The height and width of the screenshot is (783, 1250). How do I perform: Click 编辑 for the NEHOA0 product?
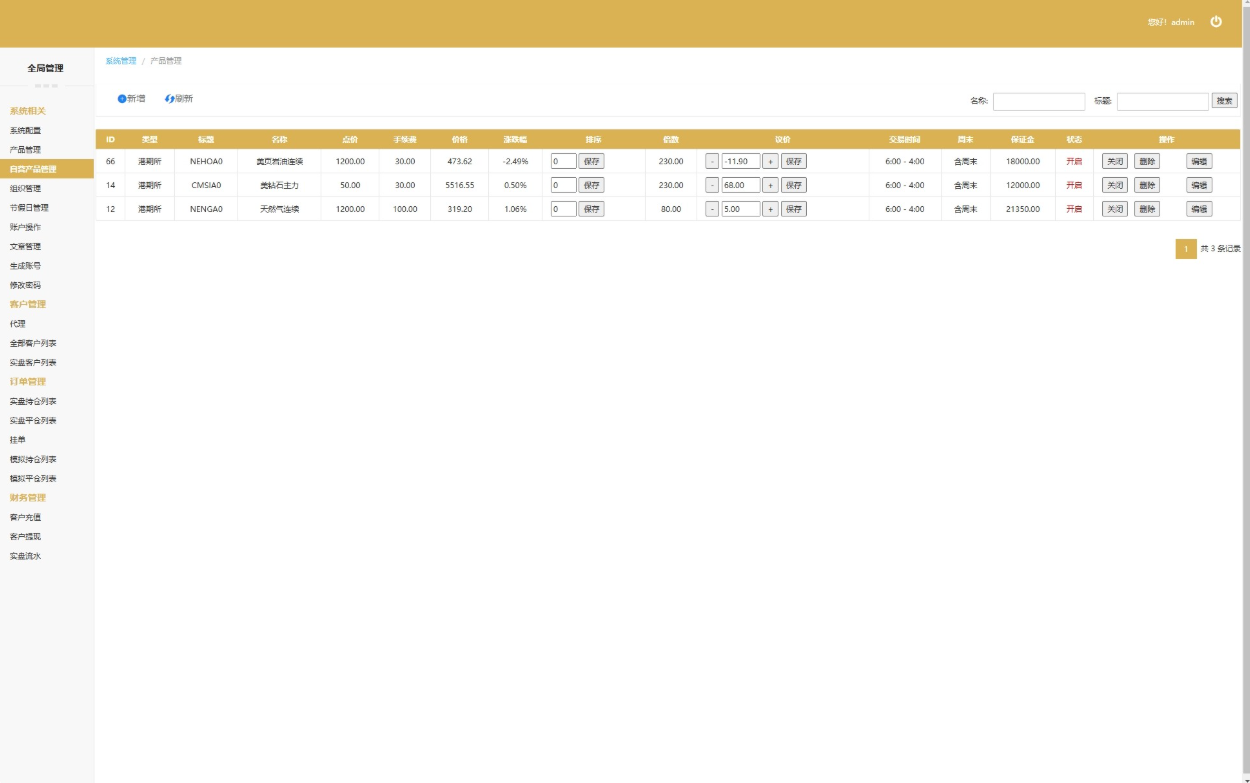(x=1199, y=161)
